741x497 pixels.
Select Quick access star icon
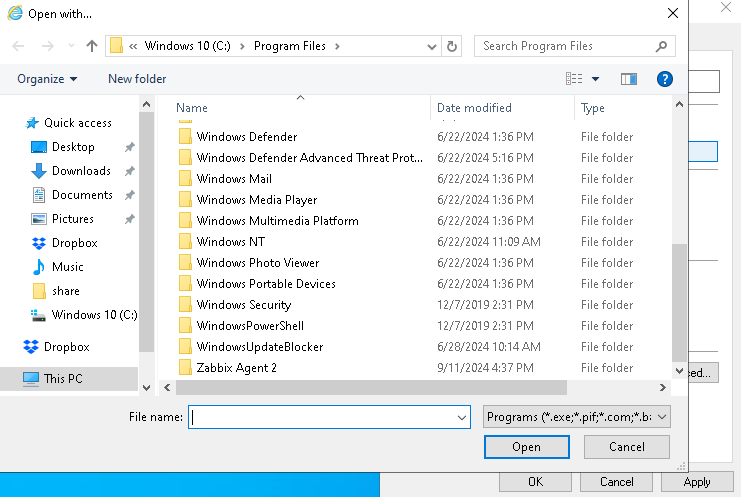pyautogui.click(x=32, y=123)
